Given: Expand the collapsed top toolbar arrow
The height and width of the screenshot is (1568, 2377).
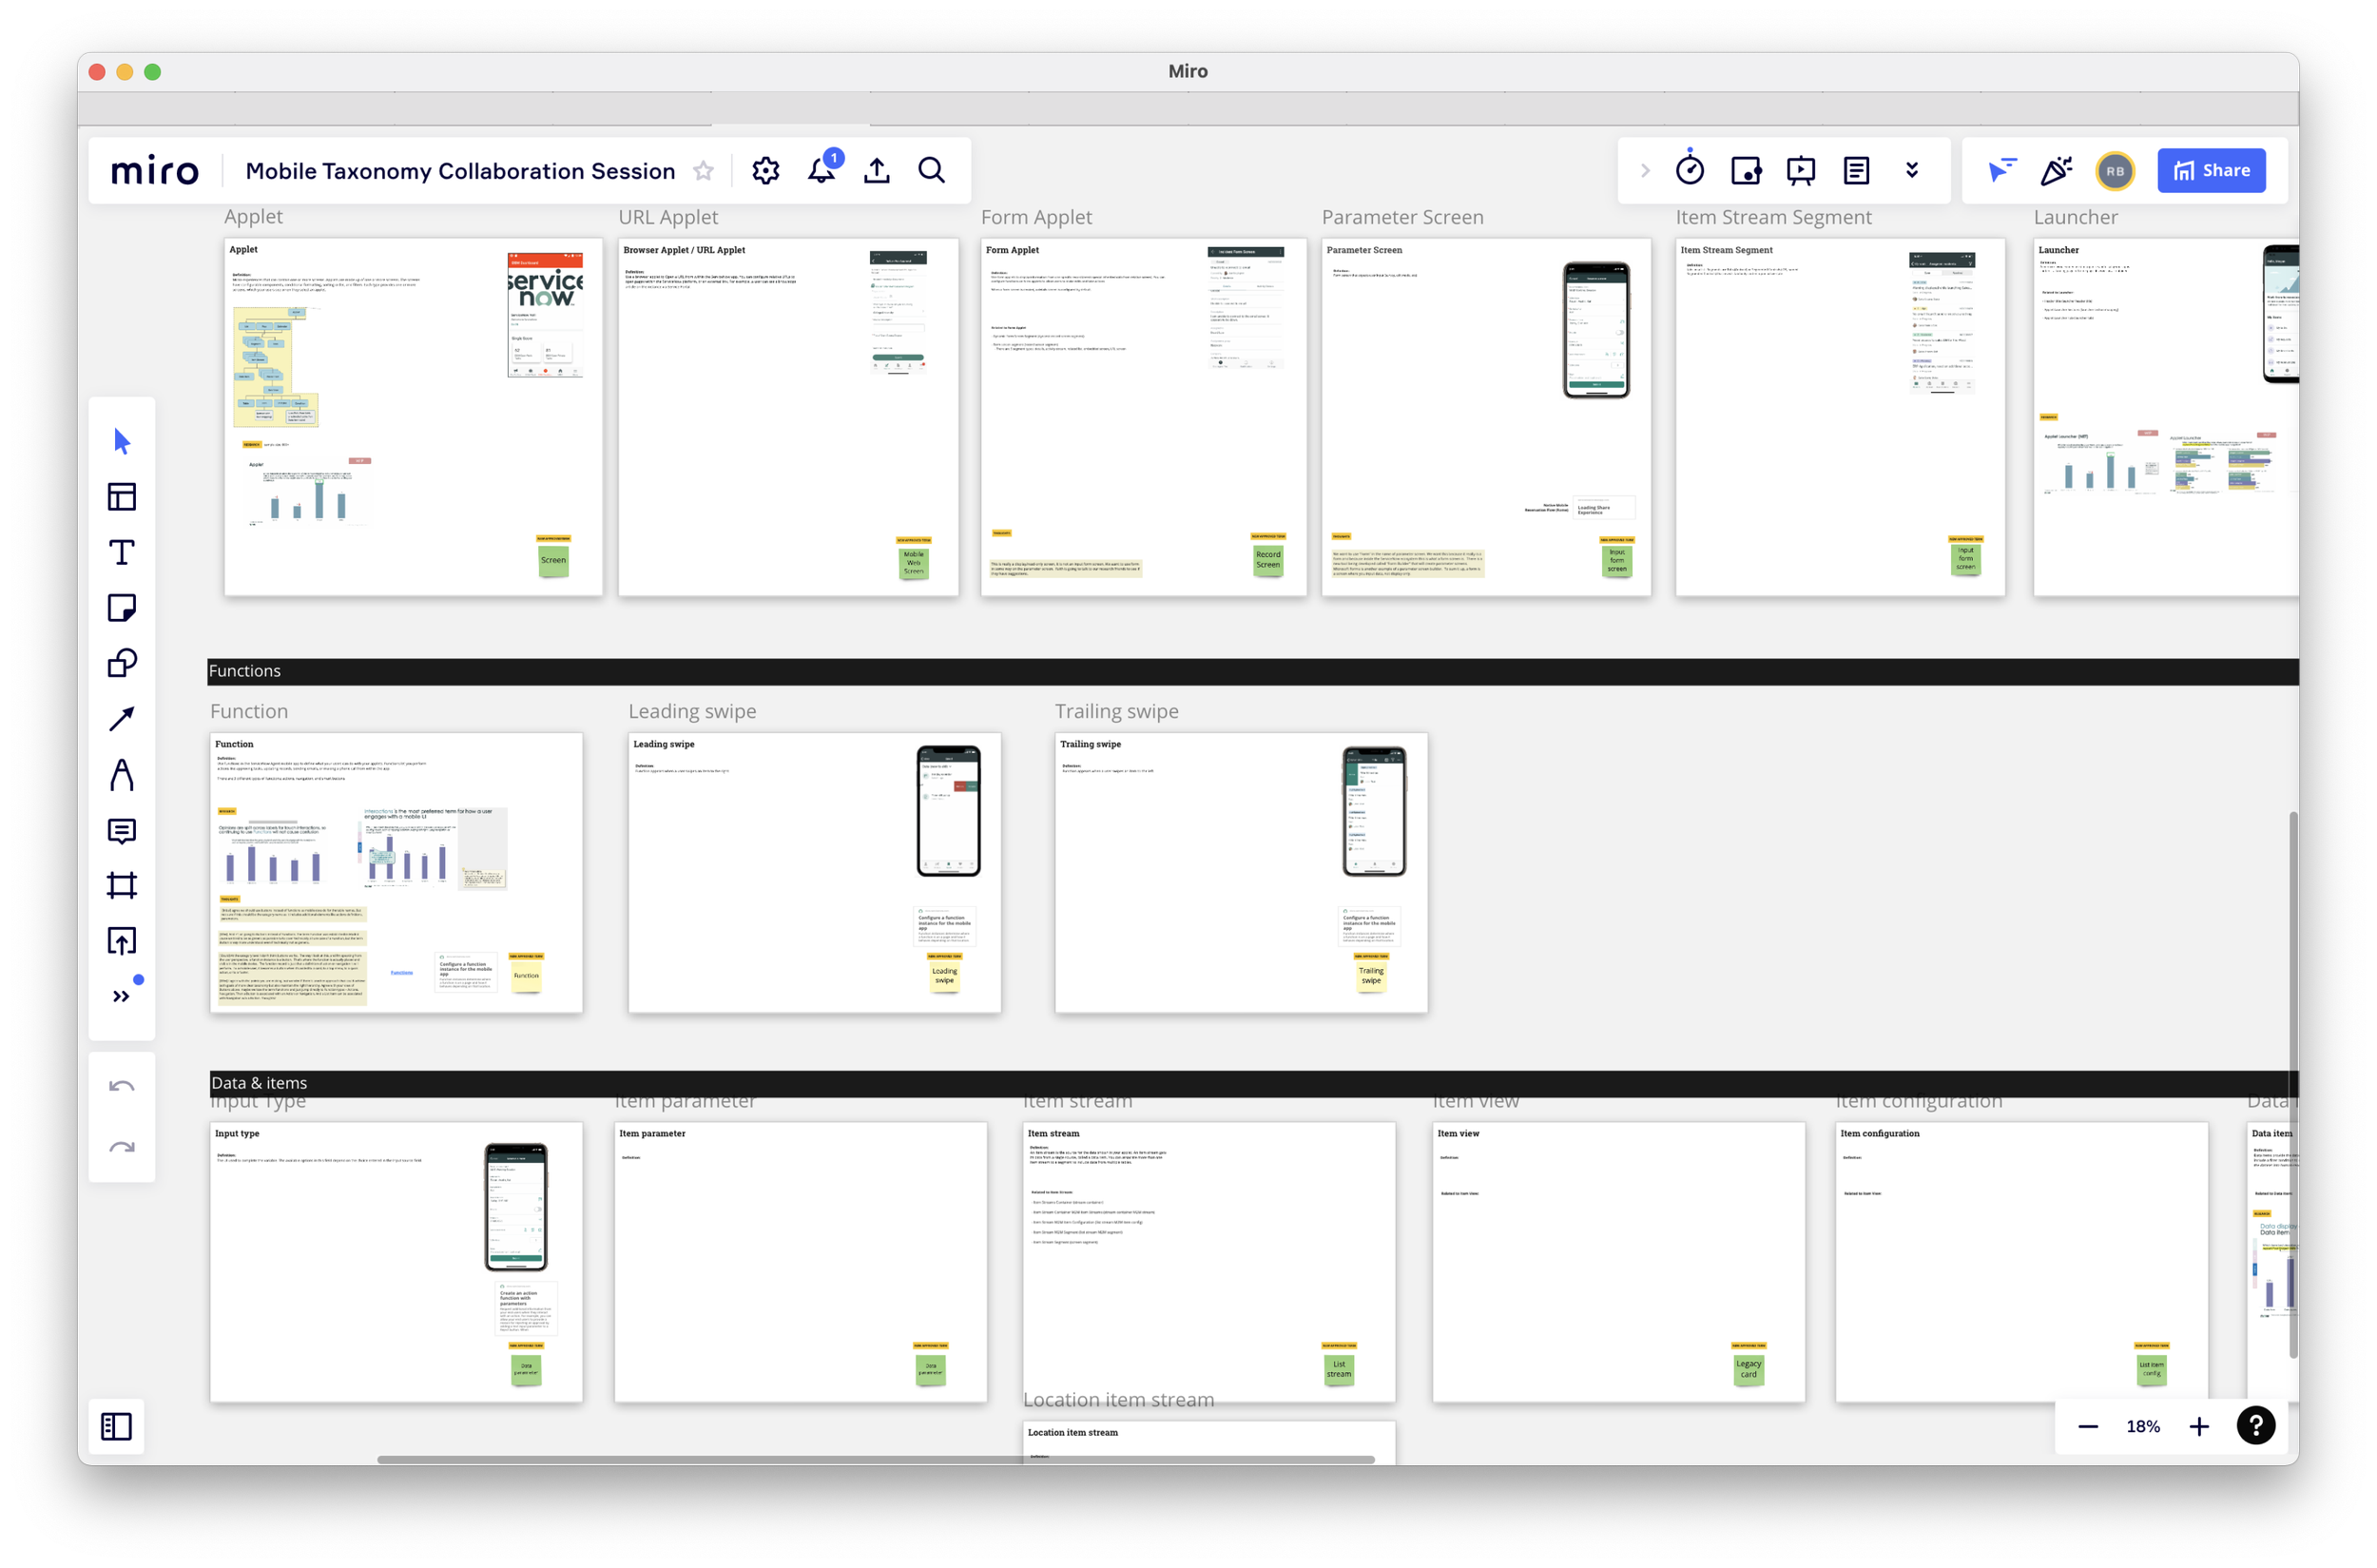Looking at the screenshot, I should [1645, 171].
